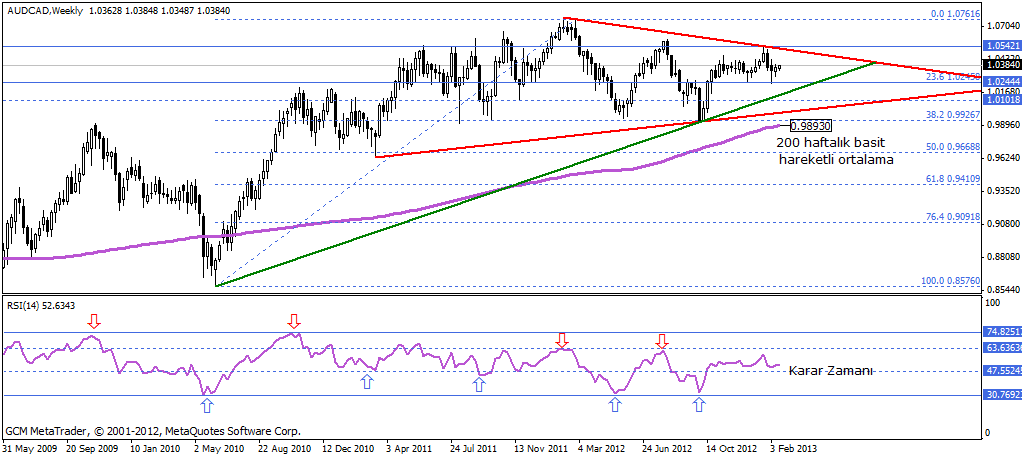Click the date label 24 Jun 2012
This screenshot has height=456, width=1022.
[667, 449]
